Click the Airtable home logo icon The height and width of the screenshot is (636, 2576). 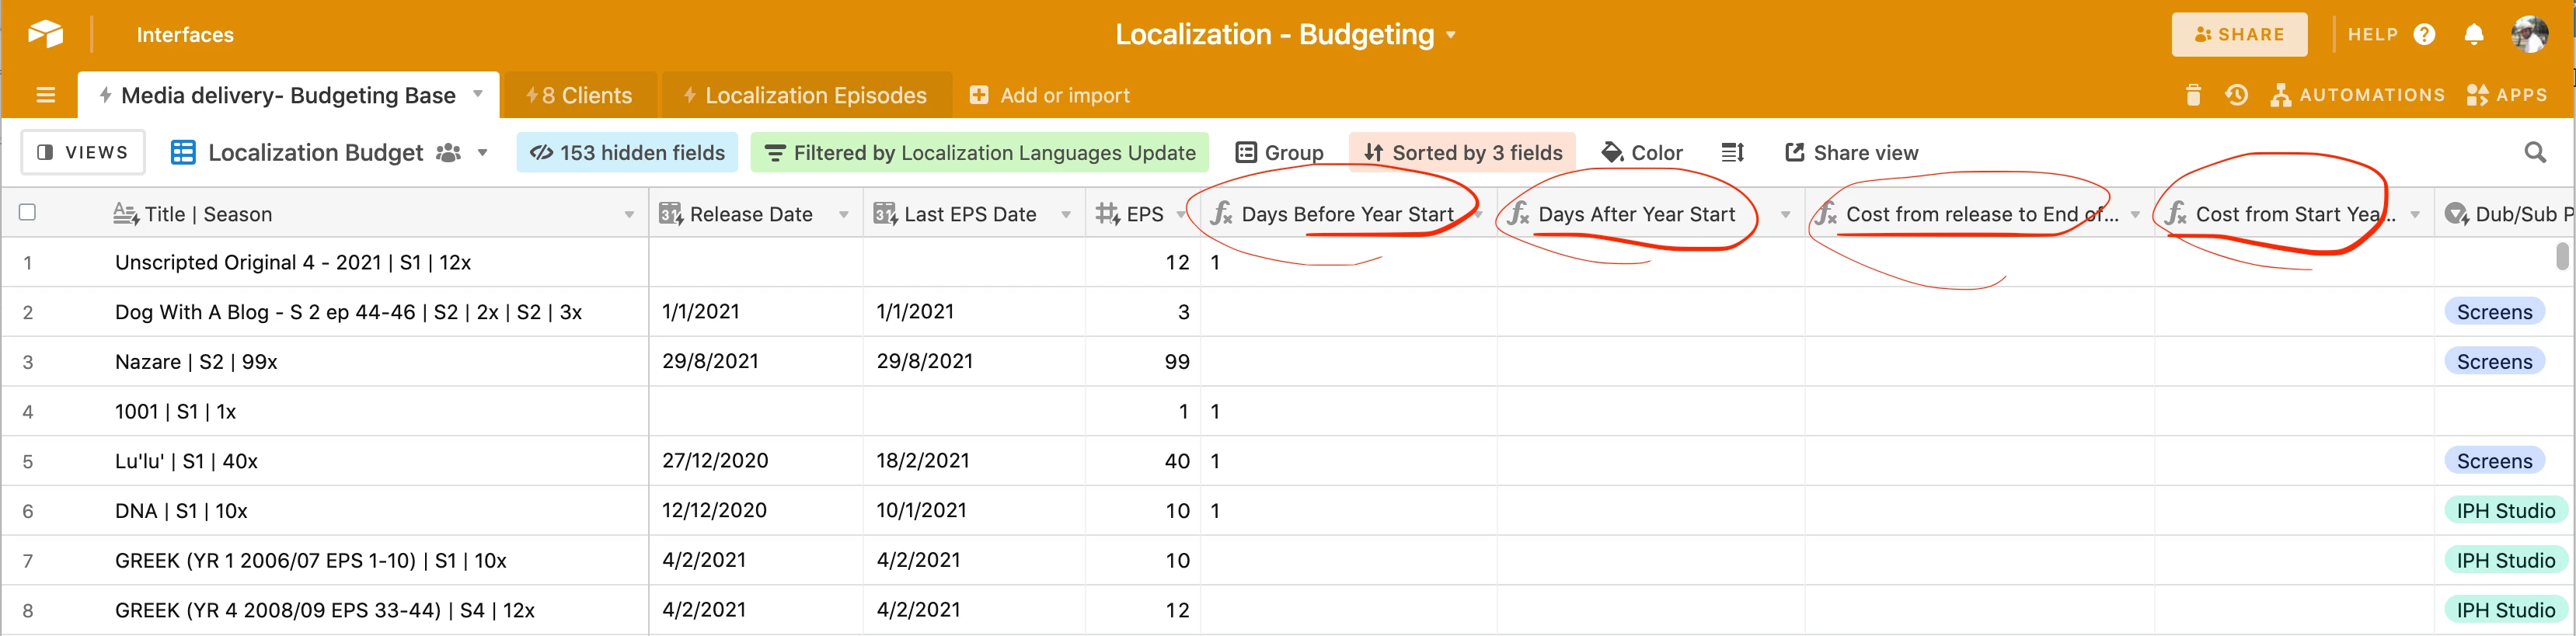[45, 34]
